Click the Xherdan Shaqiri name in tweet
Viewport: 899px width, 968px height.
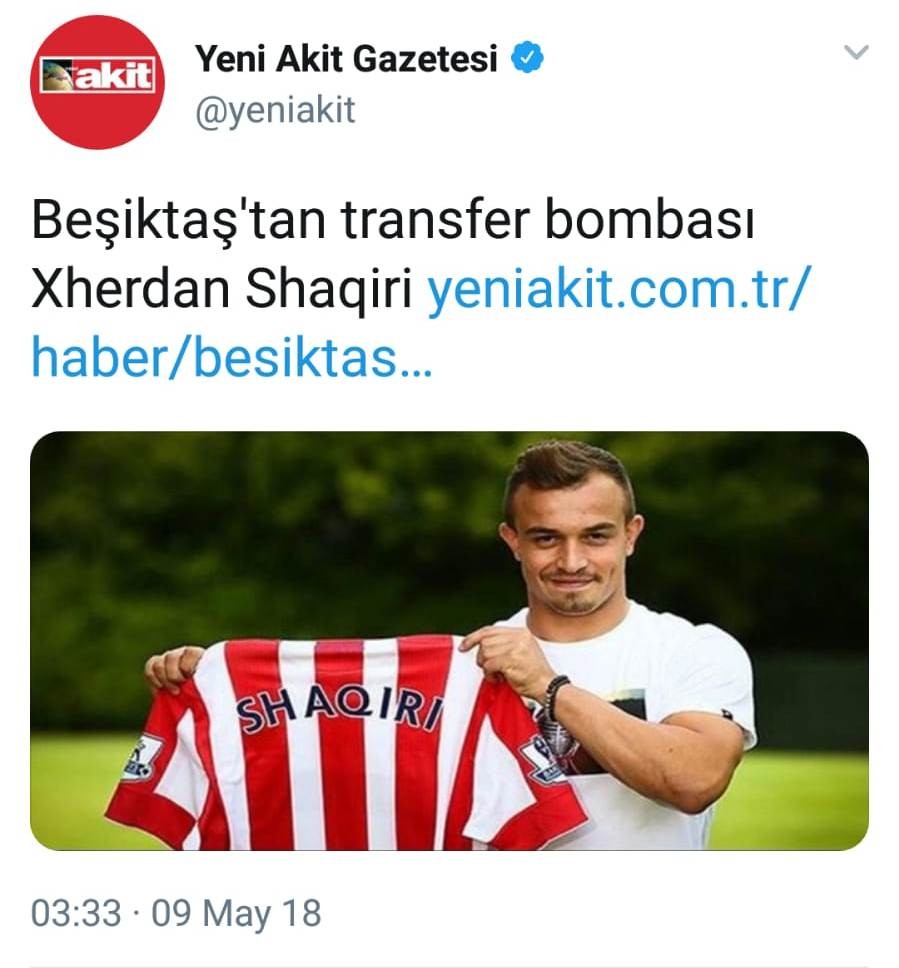(x=221, y=288)
